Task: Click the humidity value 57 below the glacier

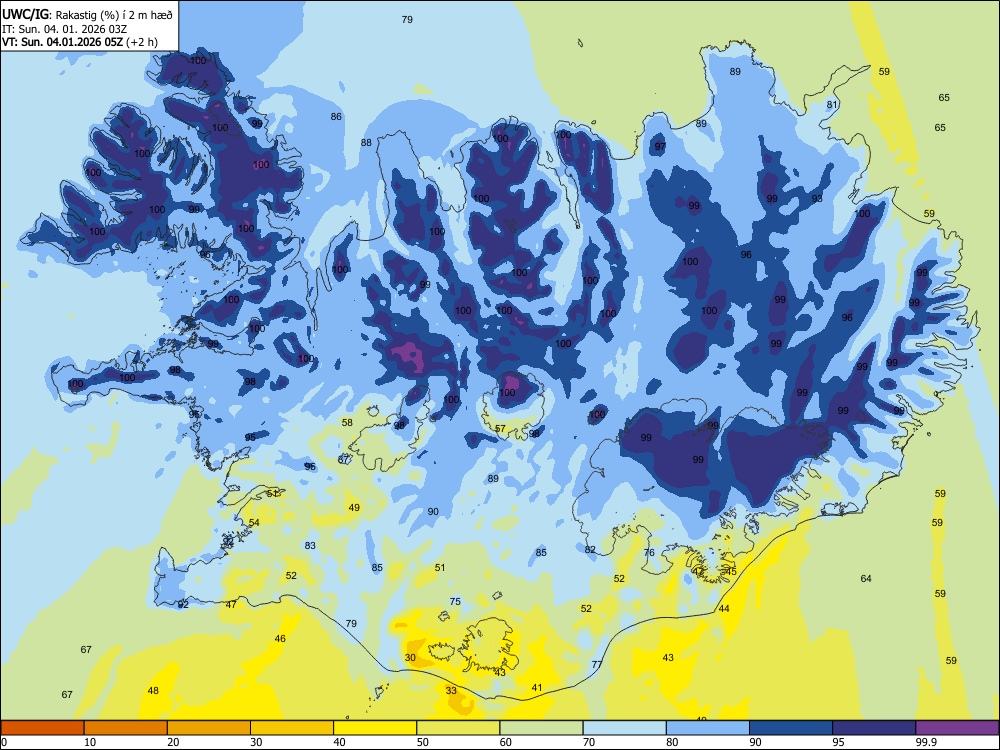Action: [x=500, y=429]
